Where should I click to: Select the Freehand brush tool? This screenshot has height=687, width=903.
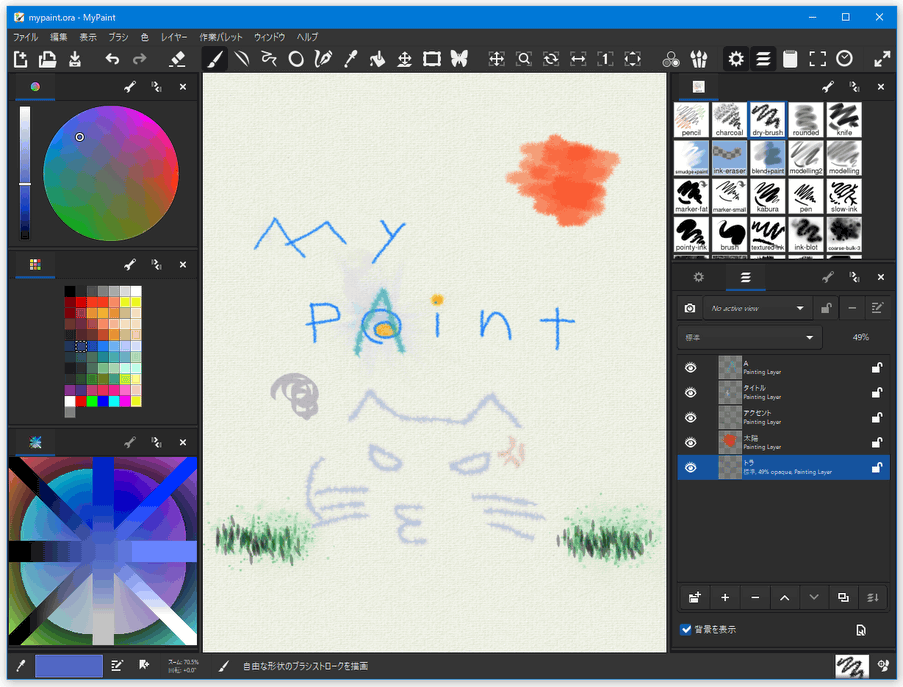click(214, 59)
